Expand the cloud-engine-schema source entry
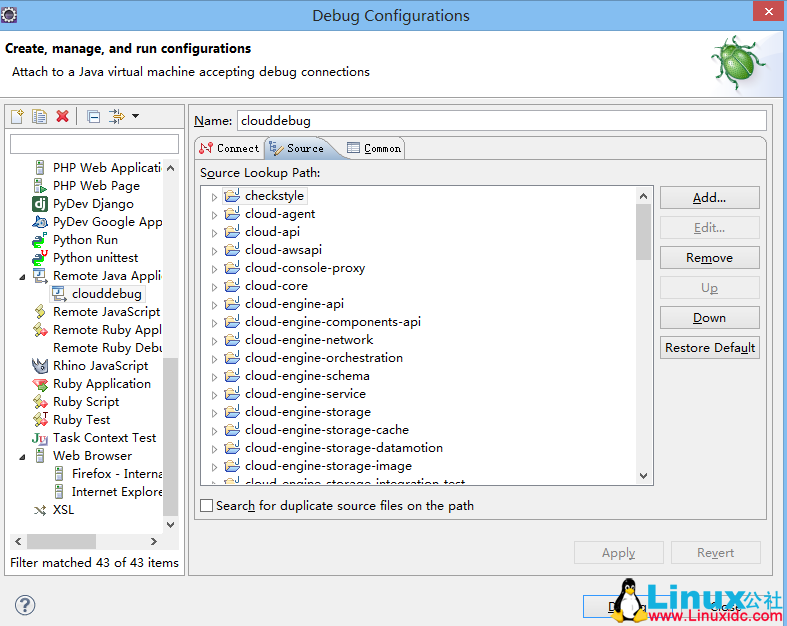787x626 pixels. coord(214,377)
